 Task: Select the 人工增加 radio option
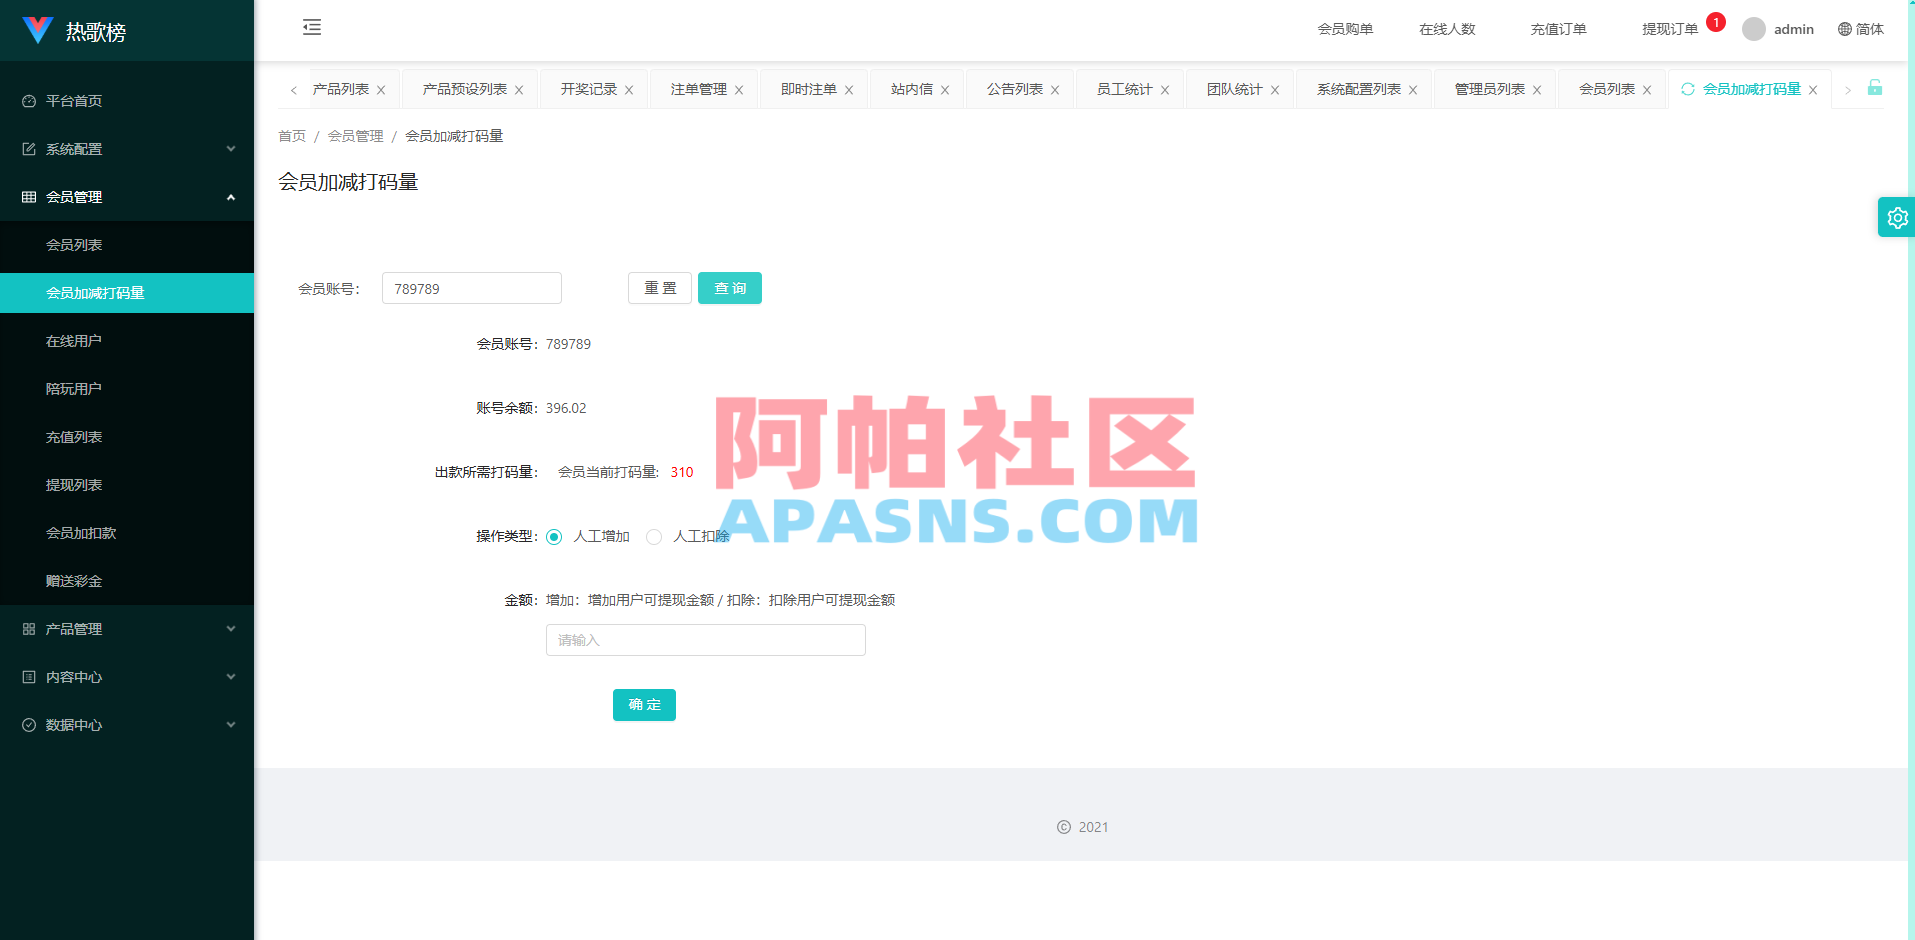pos(554,537)
